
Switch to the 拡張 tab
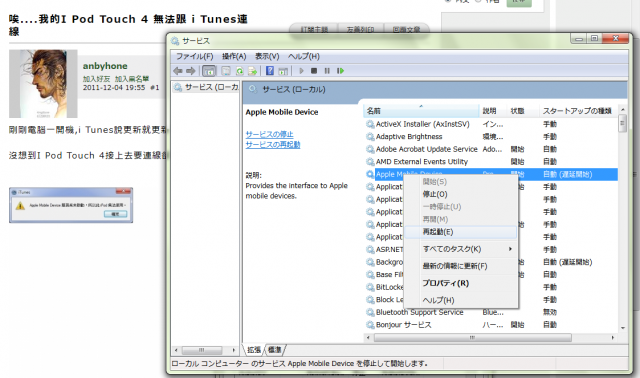point(254,350)
